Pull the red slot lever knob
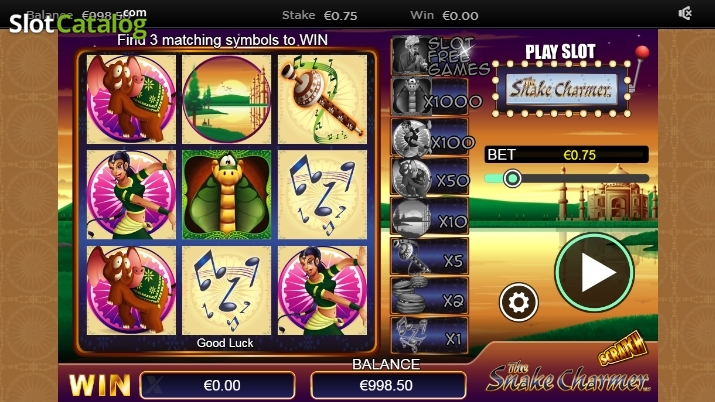Image resolution: width=715 pixels, height=402 pixels. pyautogui.click(x=642, y=52)
